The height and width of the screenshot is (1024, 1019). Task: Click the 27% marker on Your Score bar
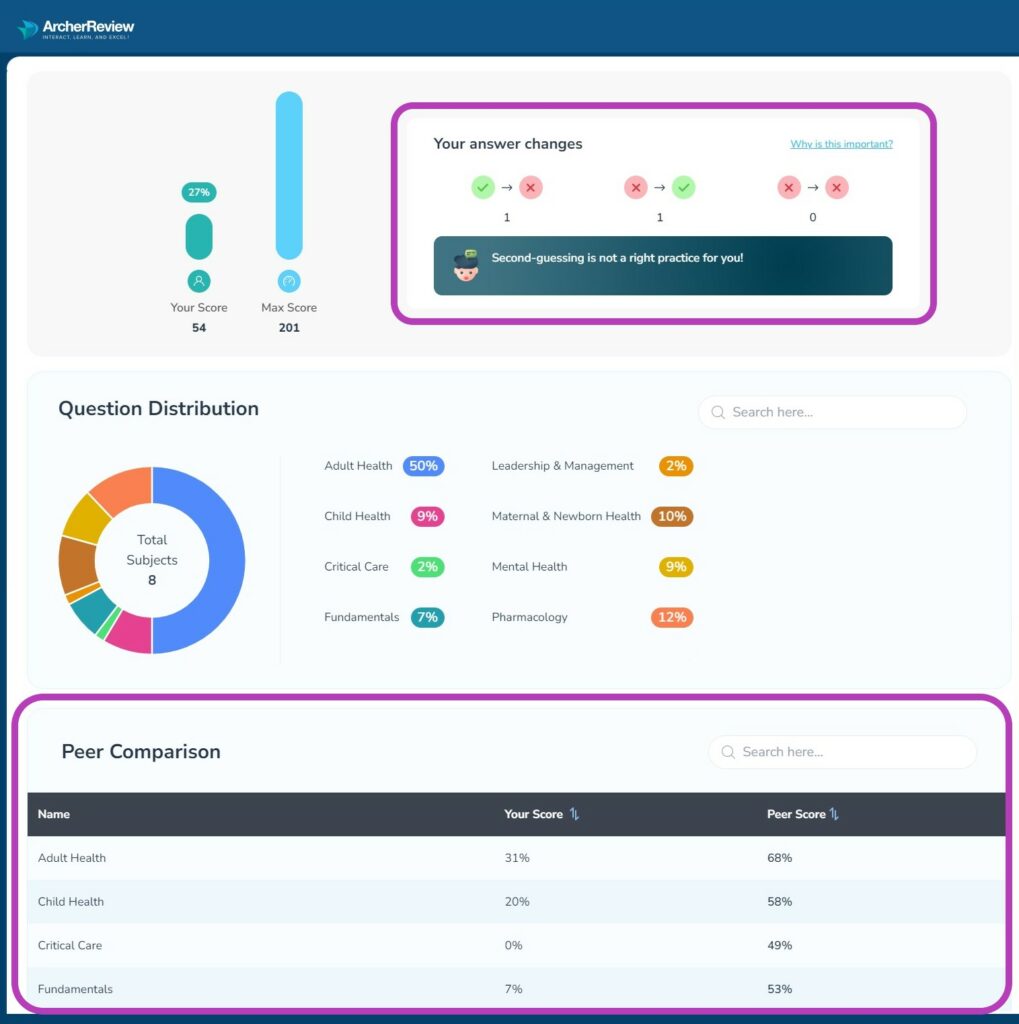pyautogui.click(x=198, y=191)
